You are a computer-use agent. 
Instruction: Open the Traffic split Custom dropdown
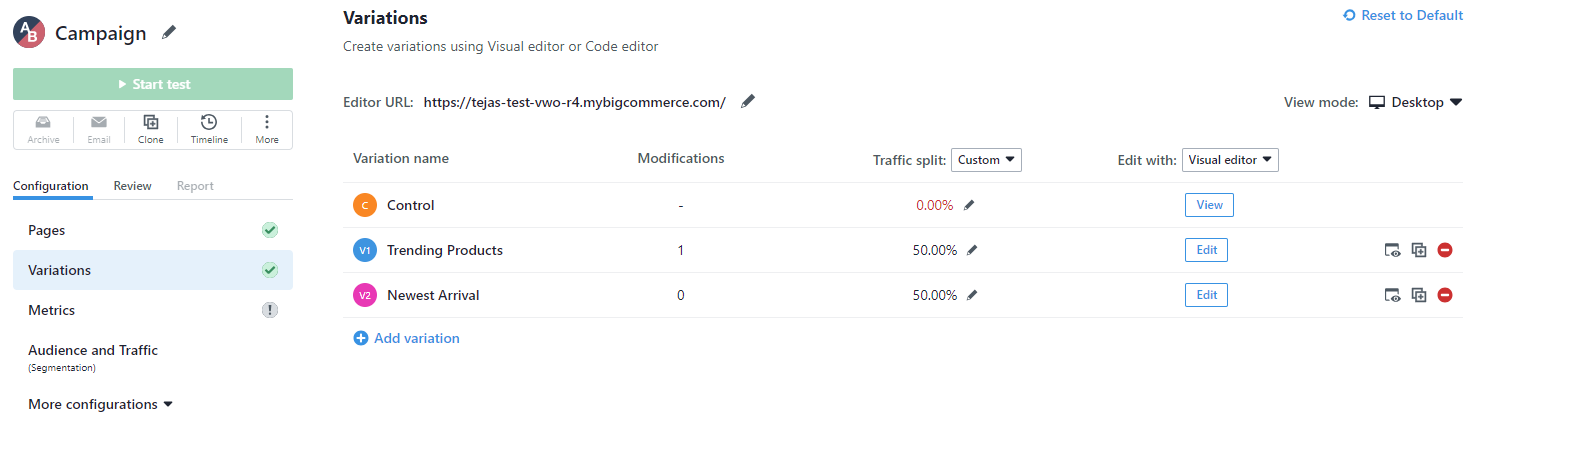coord(986,160)
